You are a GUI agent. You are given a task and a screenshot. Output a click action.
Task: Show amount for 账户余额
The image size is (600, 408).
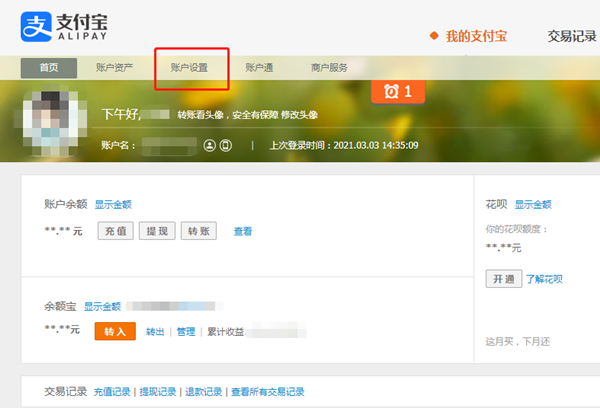click(113, 204)
